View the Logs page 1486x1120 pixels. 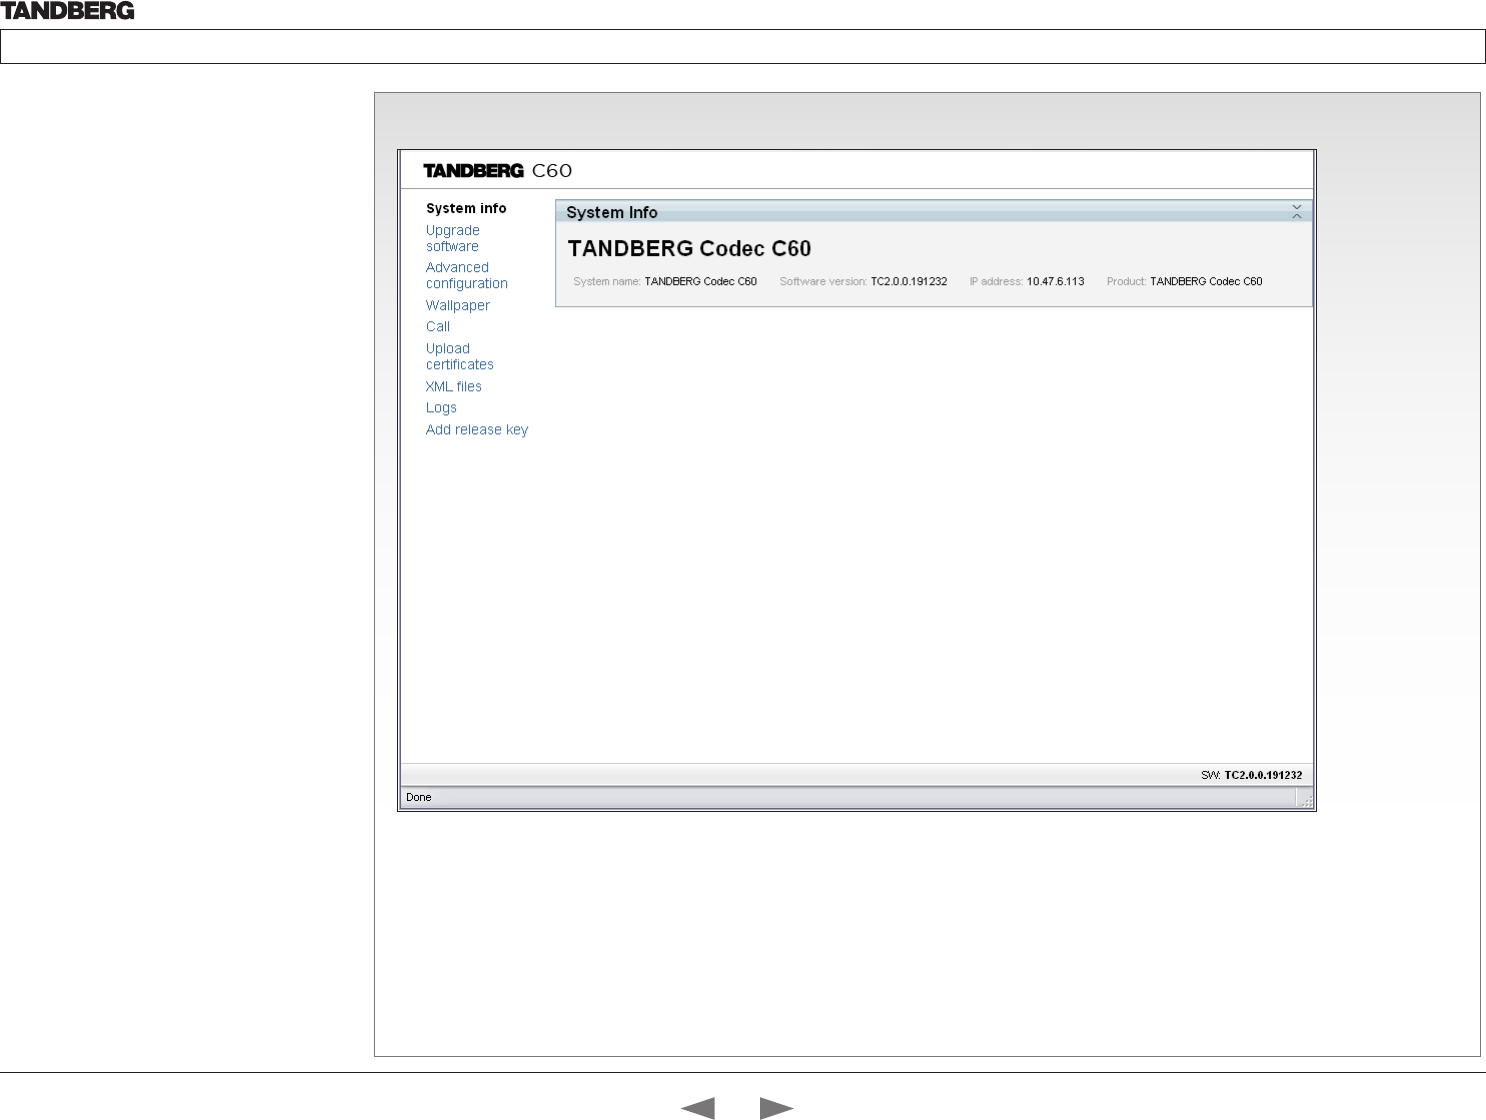441,408
